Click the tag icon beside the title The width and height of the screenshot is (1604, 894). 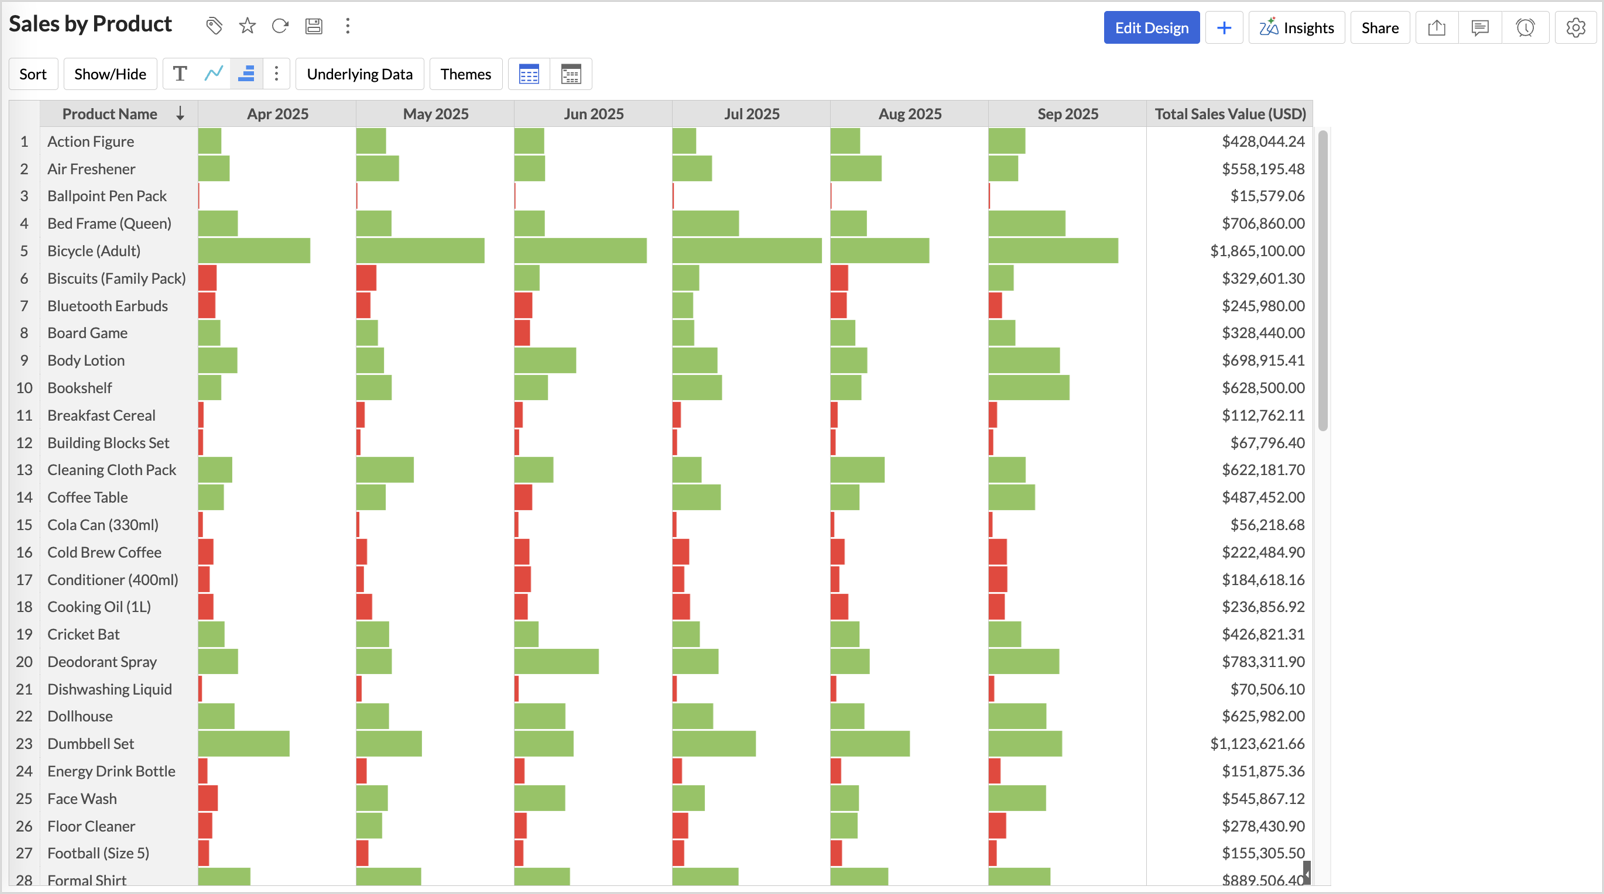point(214,26)
